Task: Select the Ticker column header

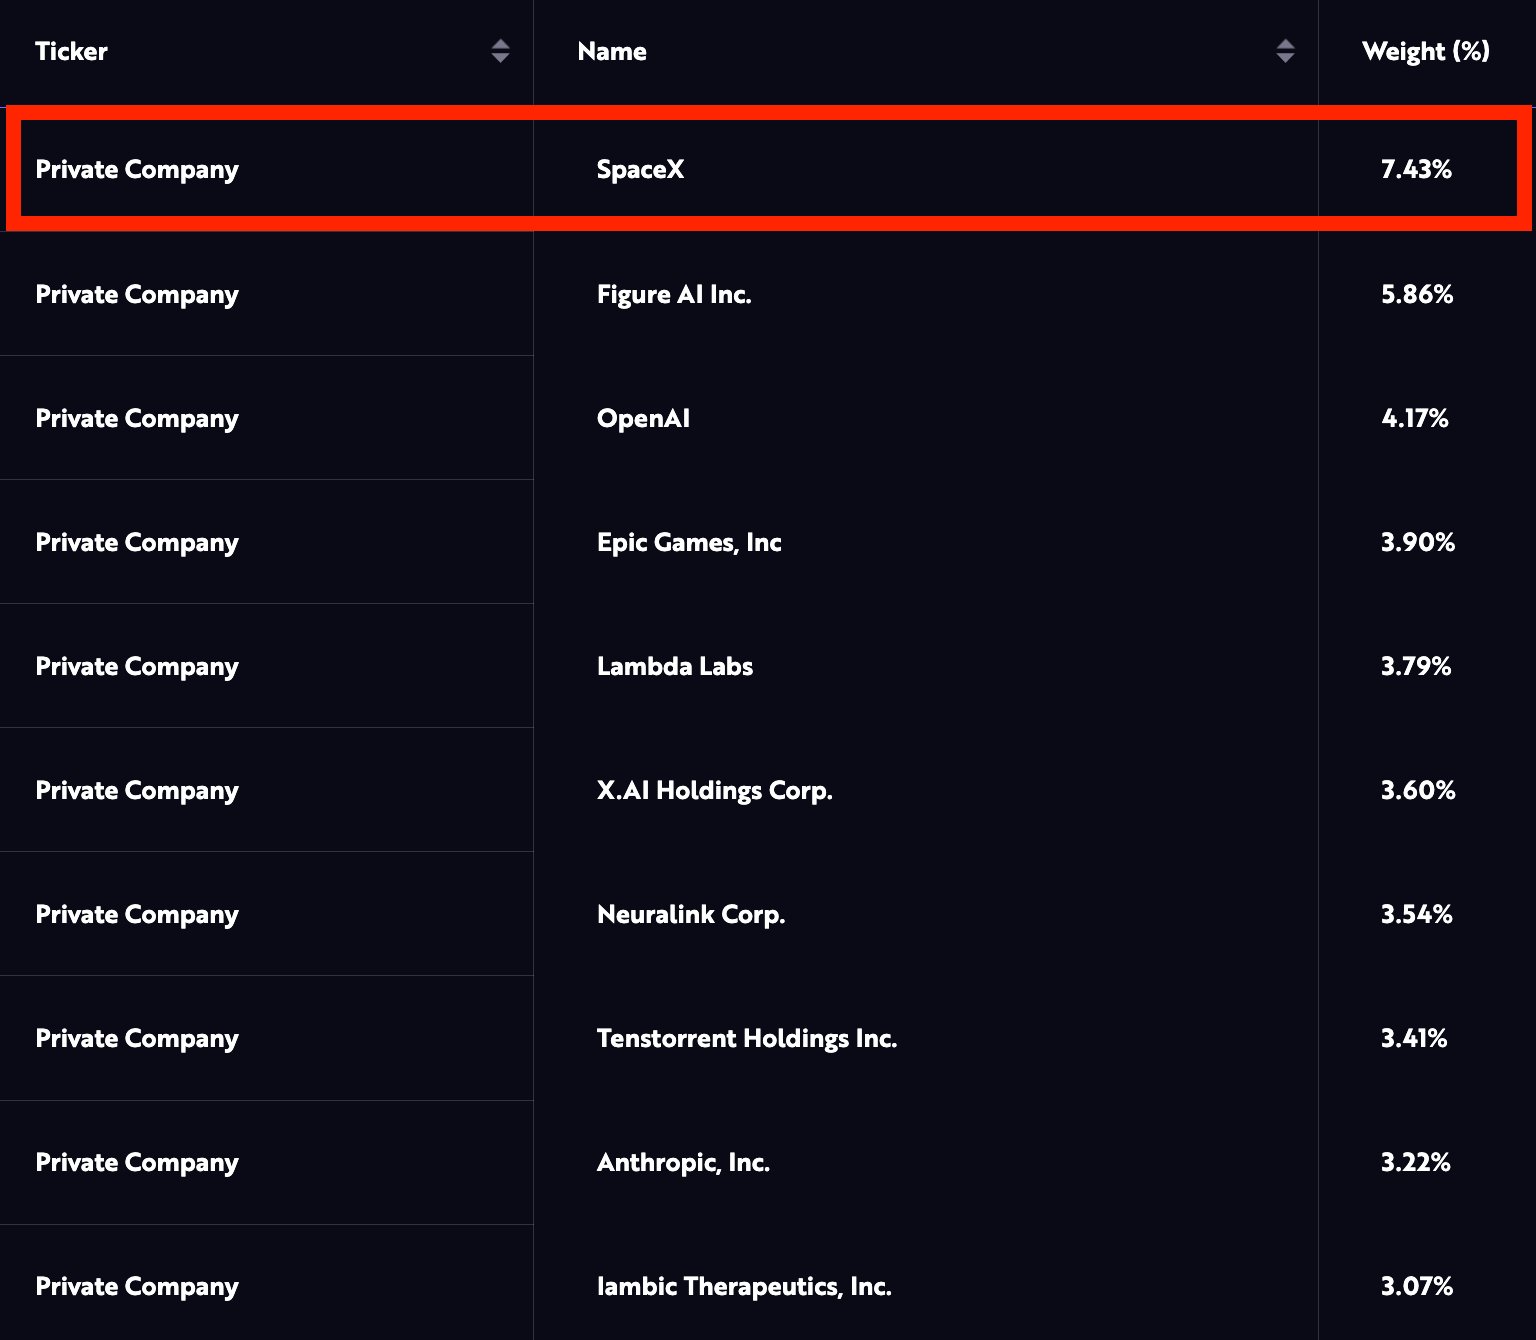Action: (72, 51)
